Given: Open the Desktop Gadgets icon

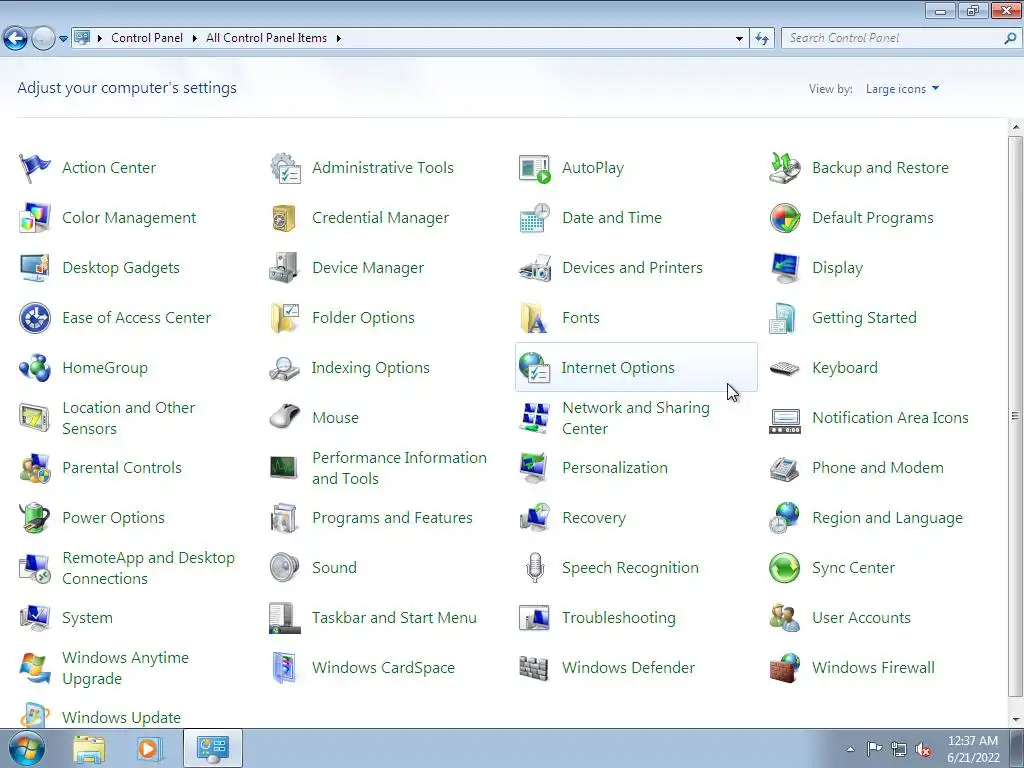Looking at the screenshot, I should [x=35, y=268].
